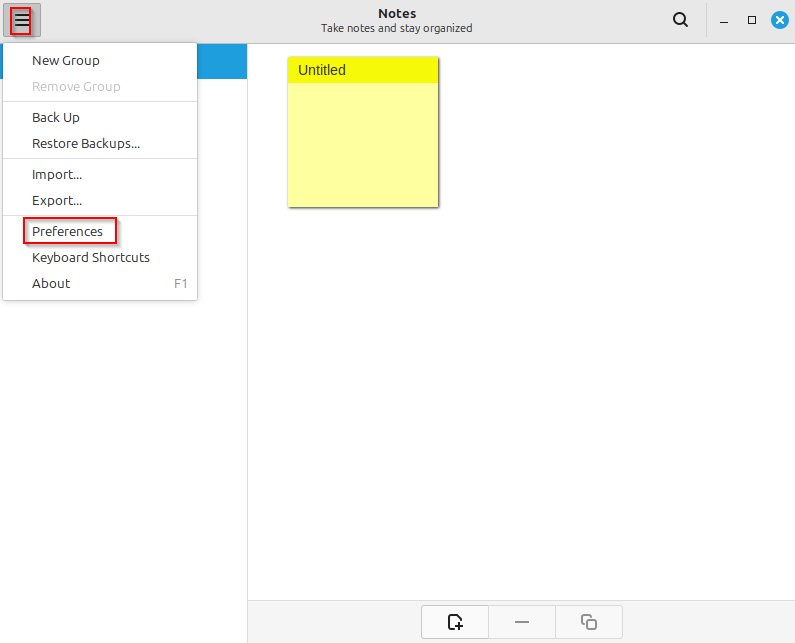795x643 pixels.
Task: Open Keyboard Shortcuts menu item
Action: coord(100,258)
